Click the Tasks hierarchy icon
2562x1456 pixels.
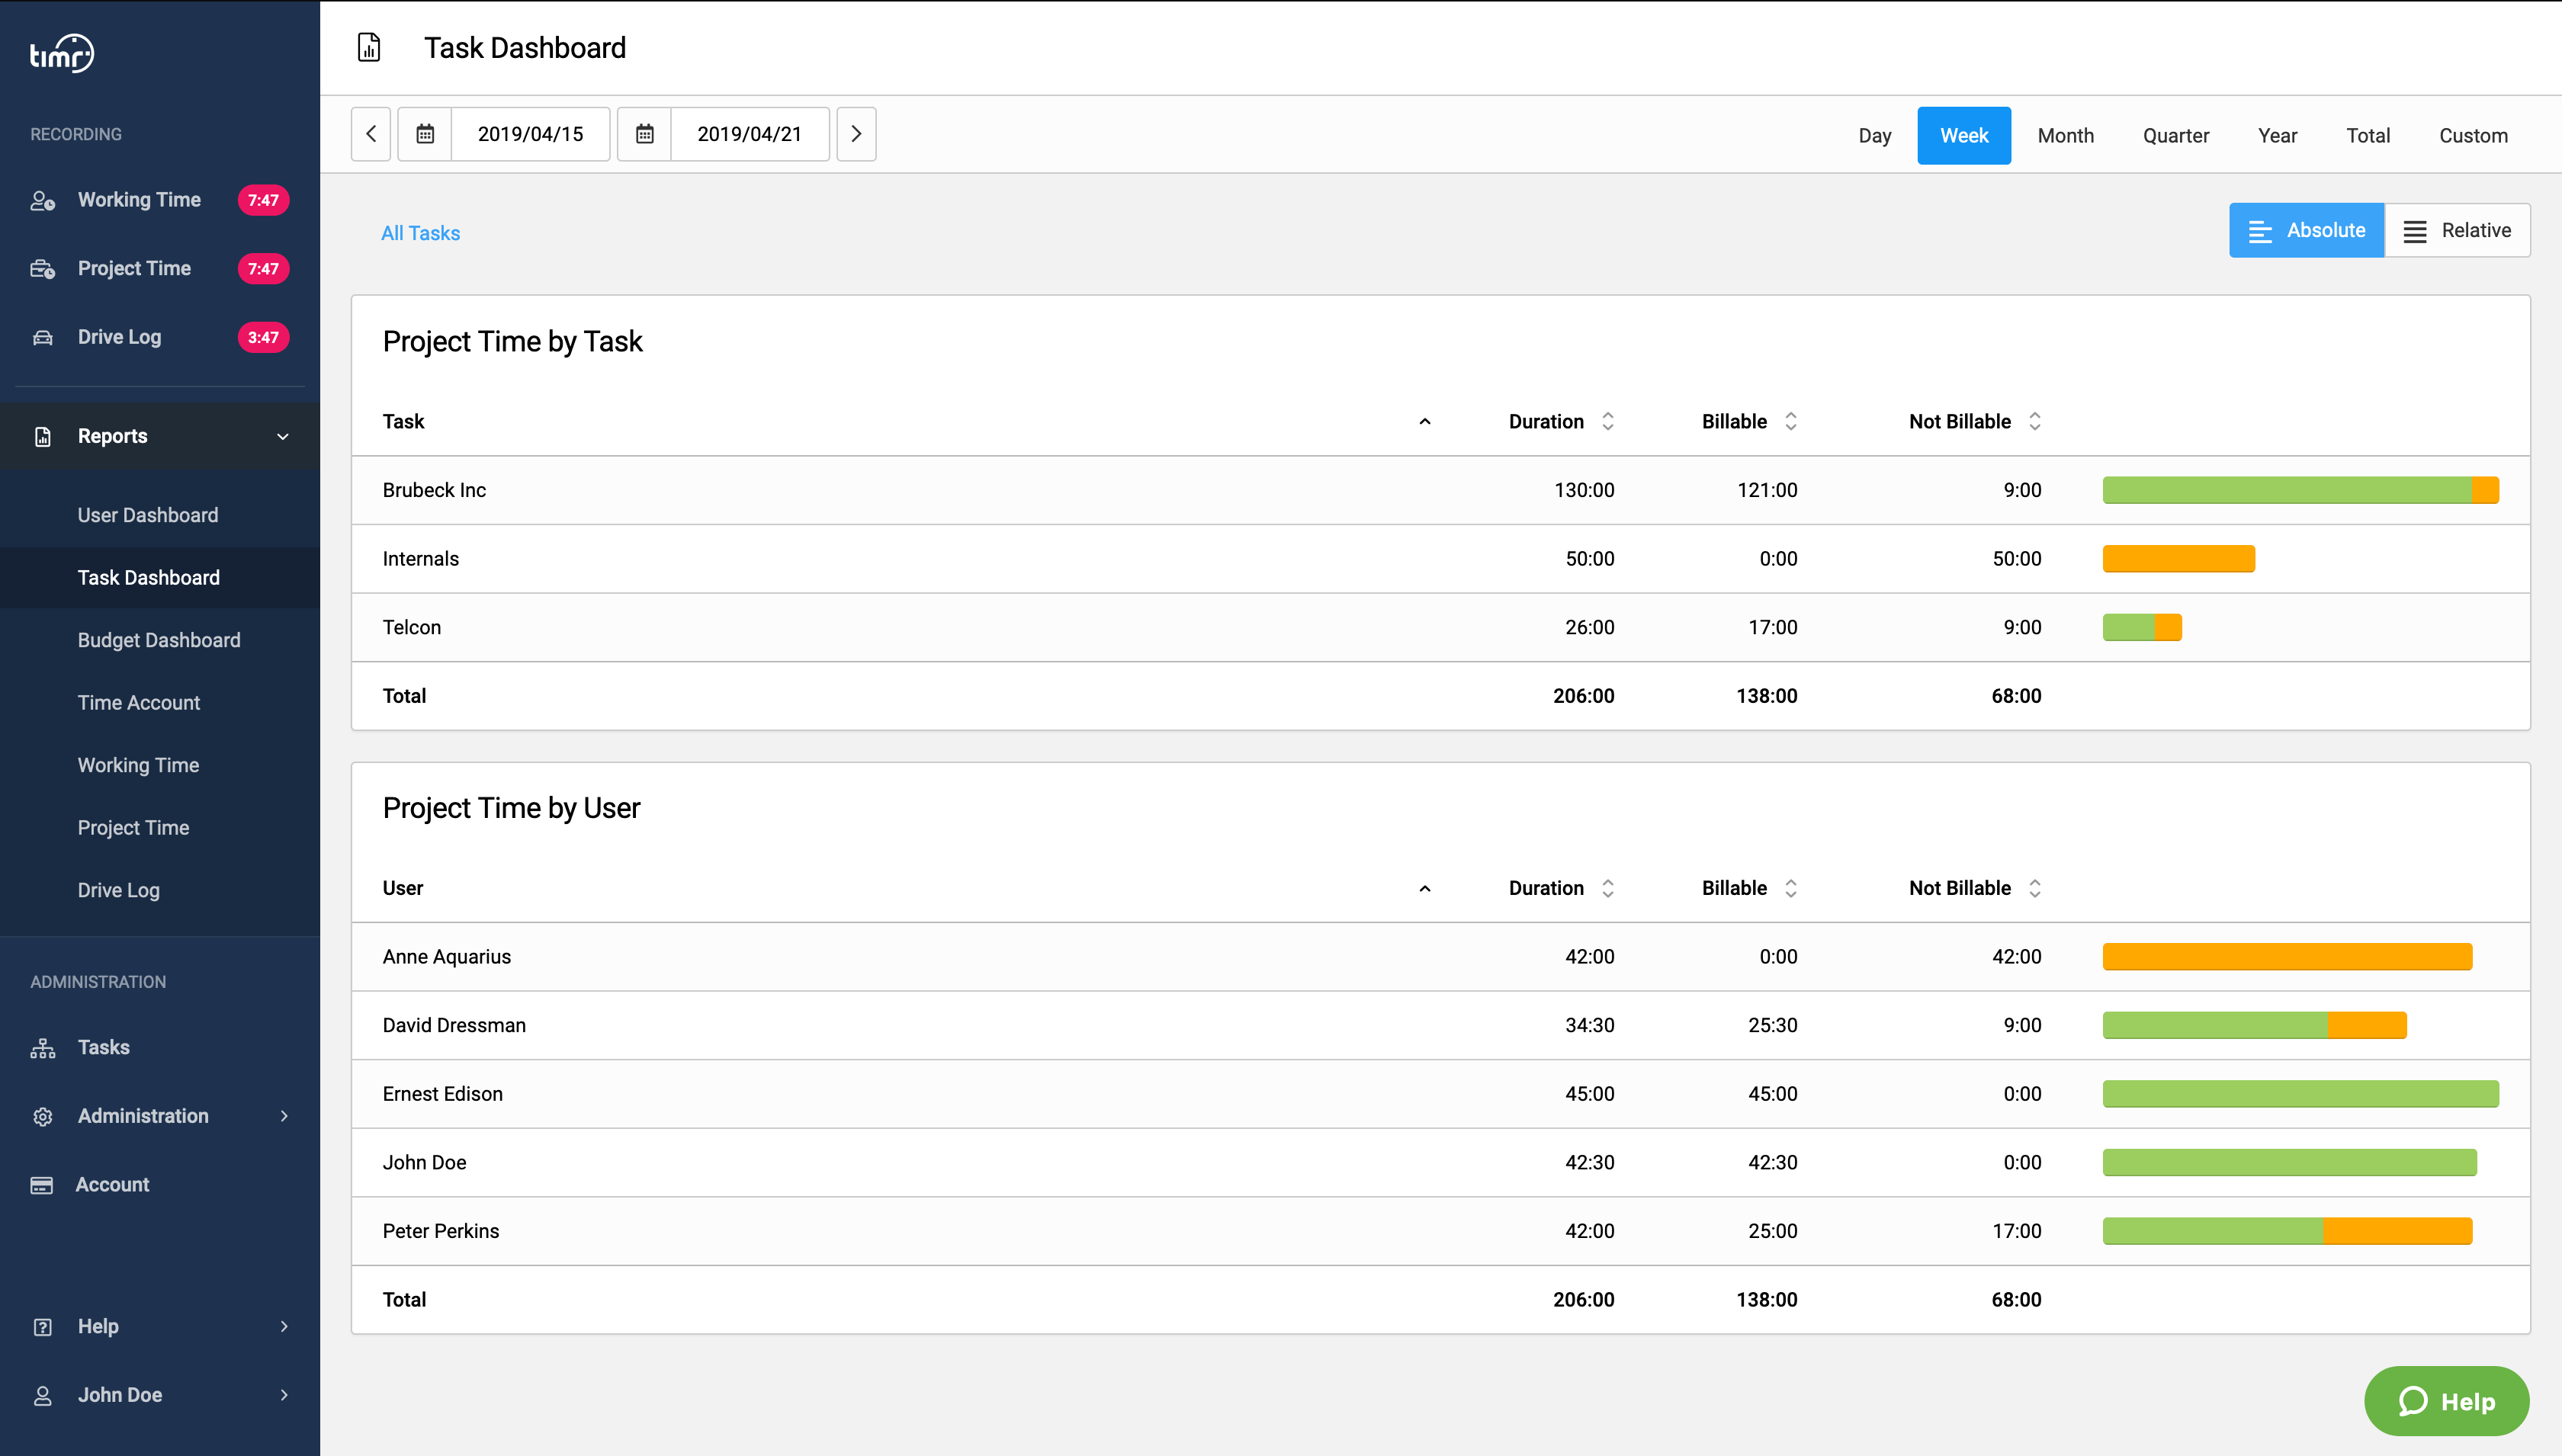42,1048
